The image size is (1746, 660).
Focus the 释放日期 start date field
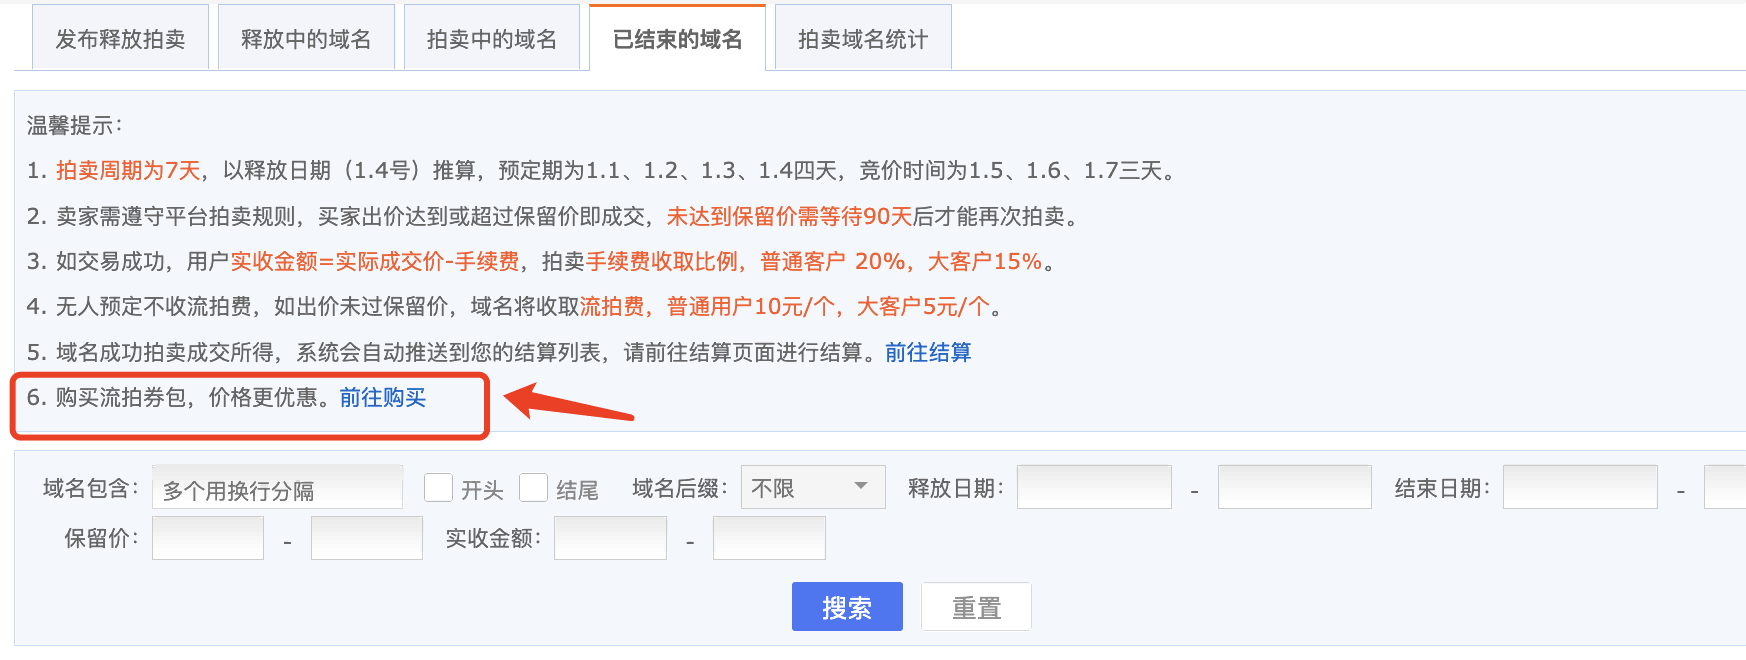[1094, 487]
